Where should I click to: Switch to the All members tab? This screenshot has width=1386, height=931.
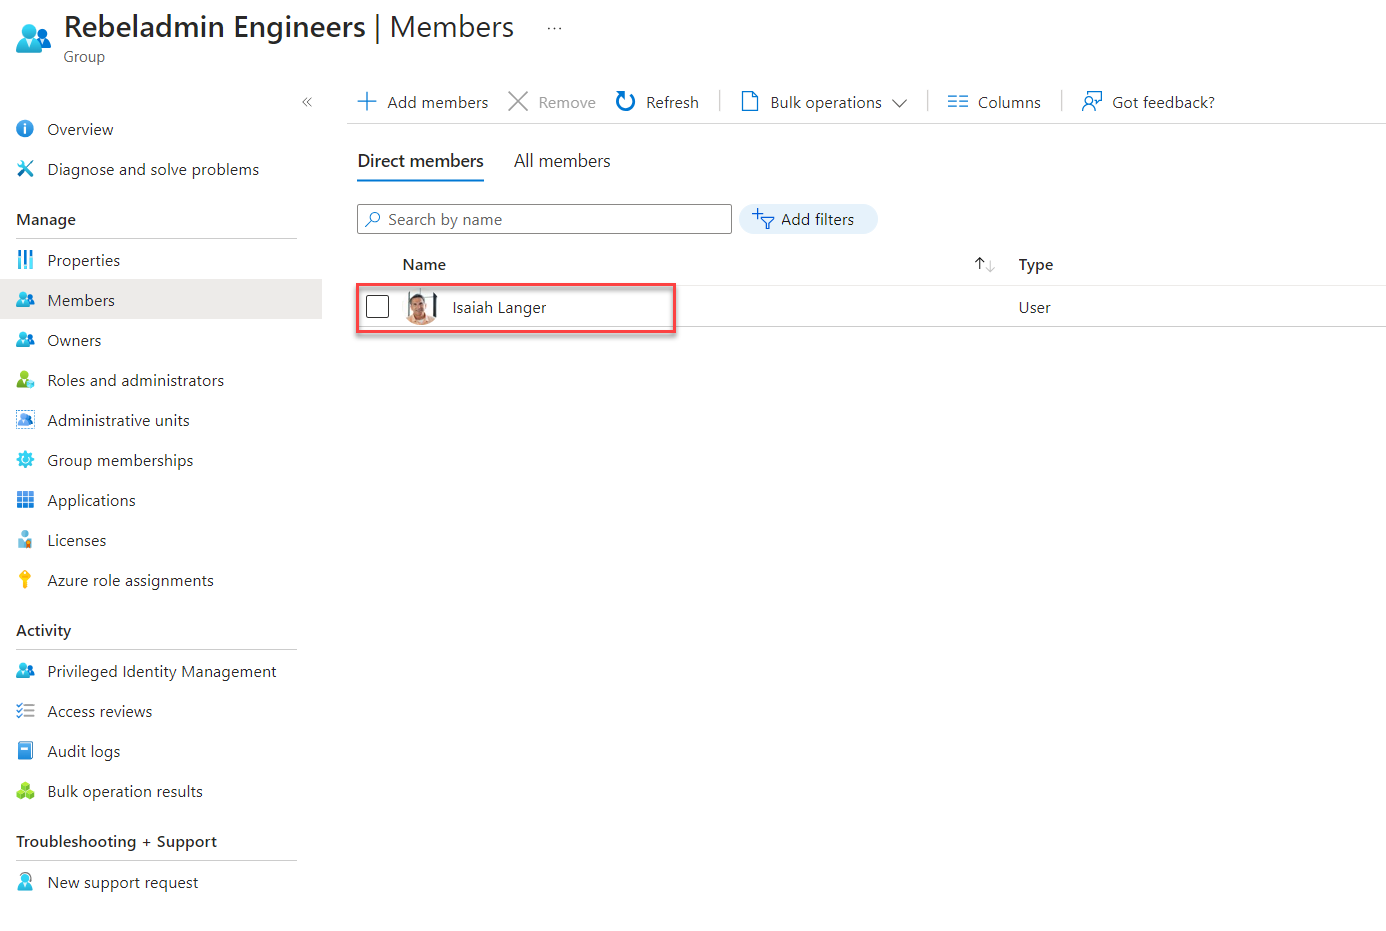(562, 161)
